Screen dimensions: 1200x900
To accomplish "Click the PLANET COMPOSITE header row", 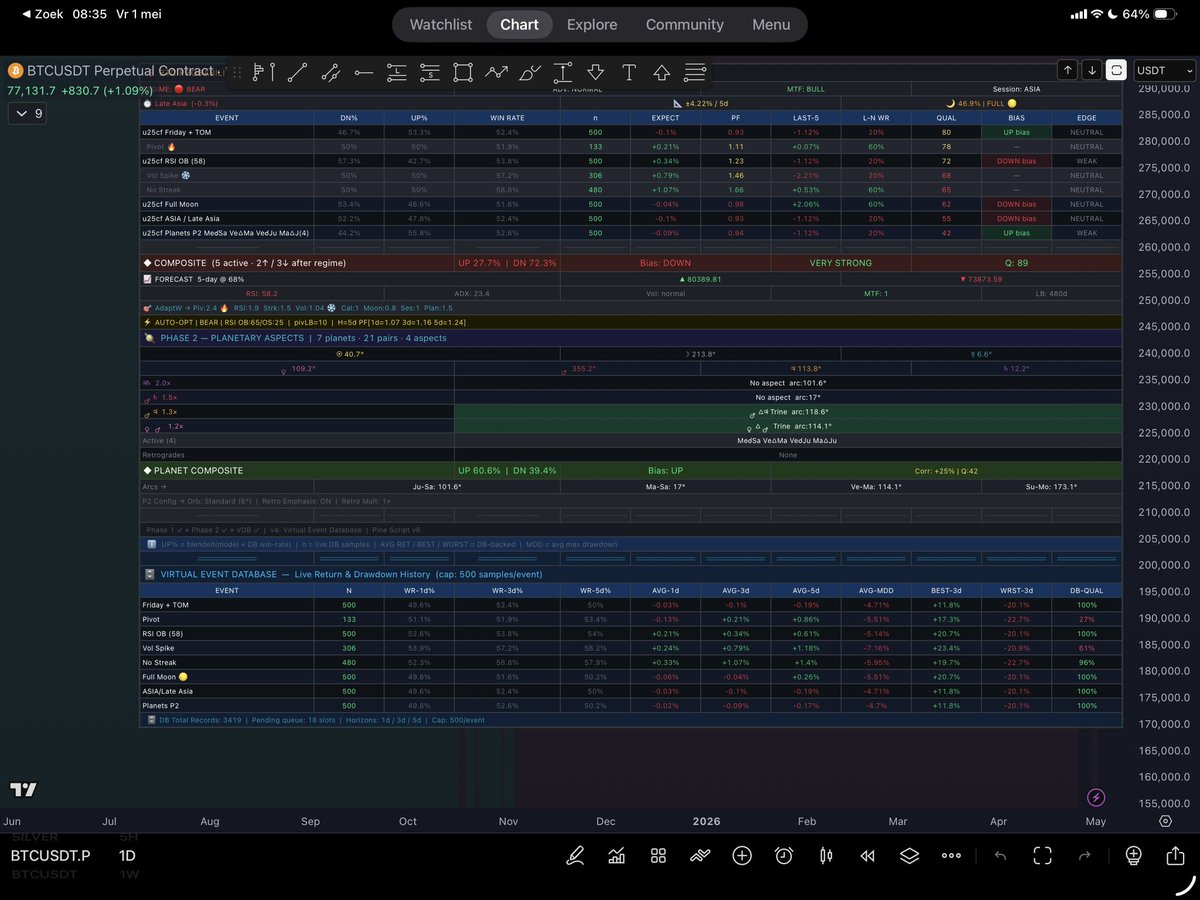I will tap(630, 470).
